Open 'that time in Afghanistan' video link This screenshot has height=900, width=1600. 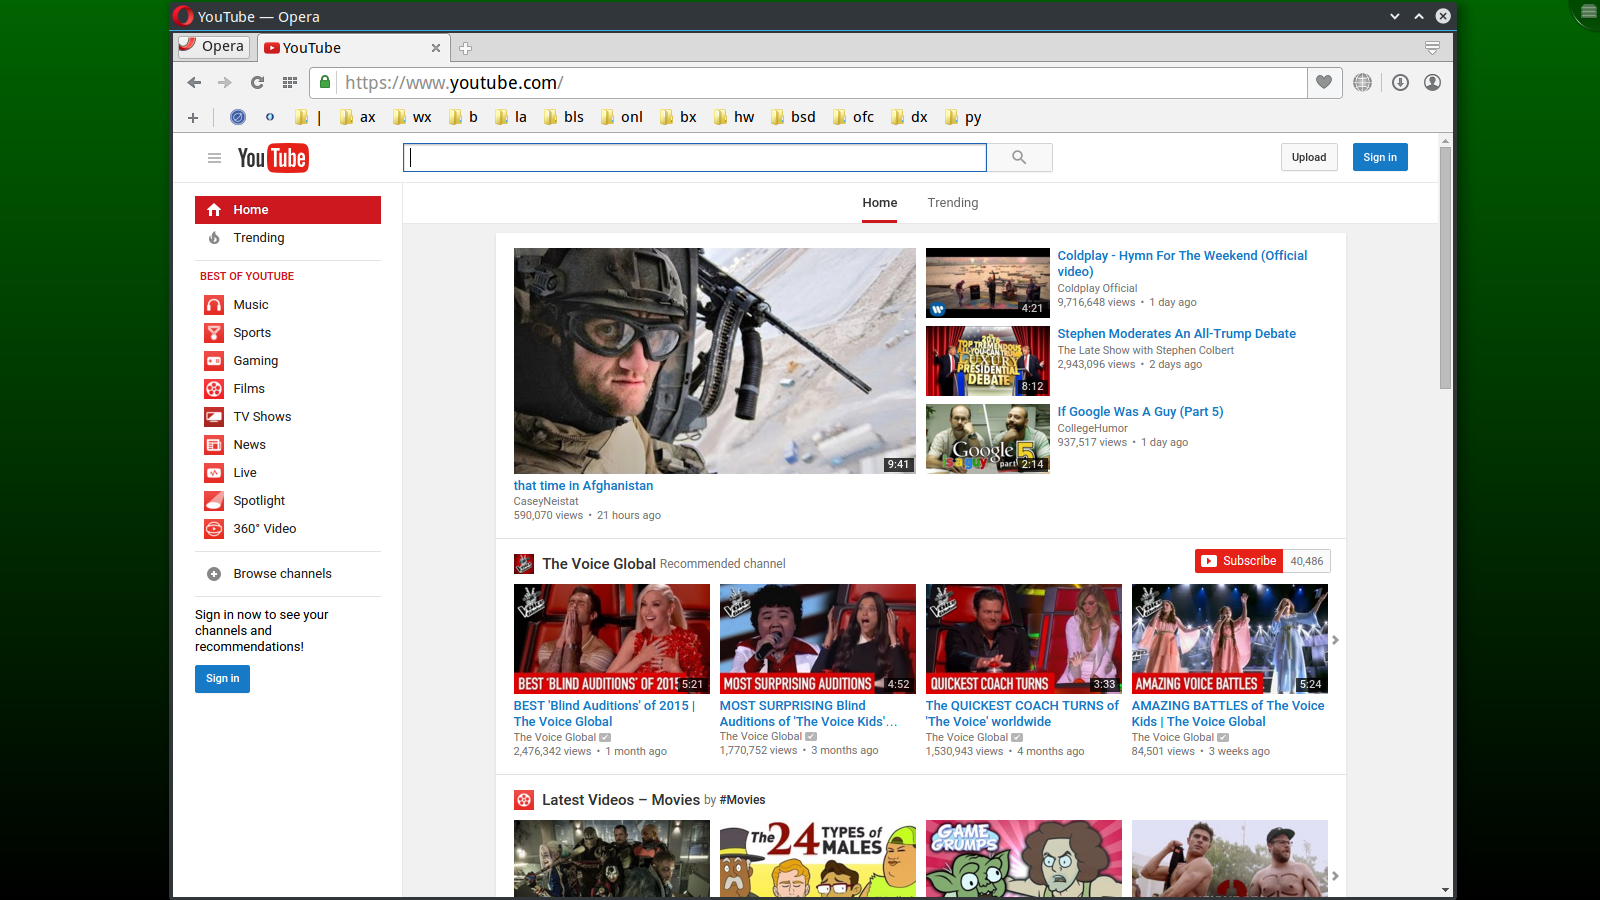[583, 486]
